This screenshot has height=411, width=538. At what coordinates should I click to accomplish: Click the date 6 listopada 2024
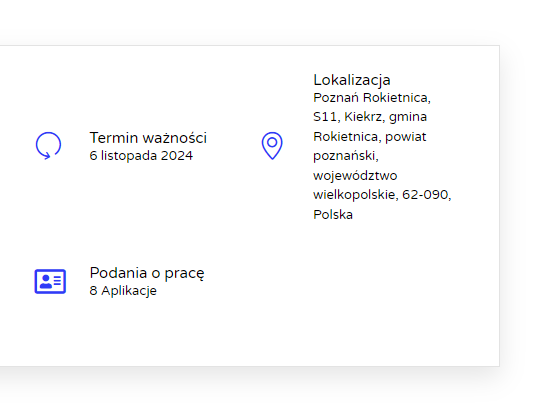[x=141, y=156]
